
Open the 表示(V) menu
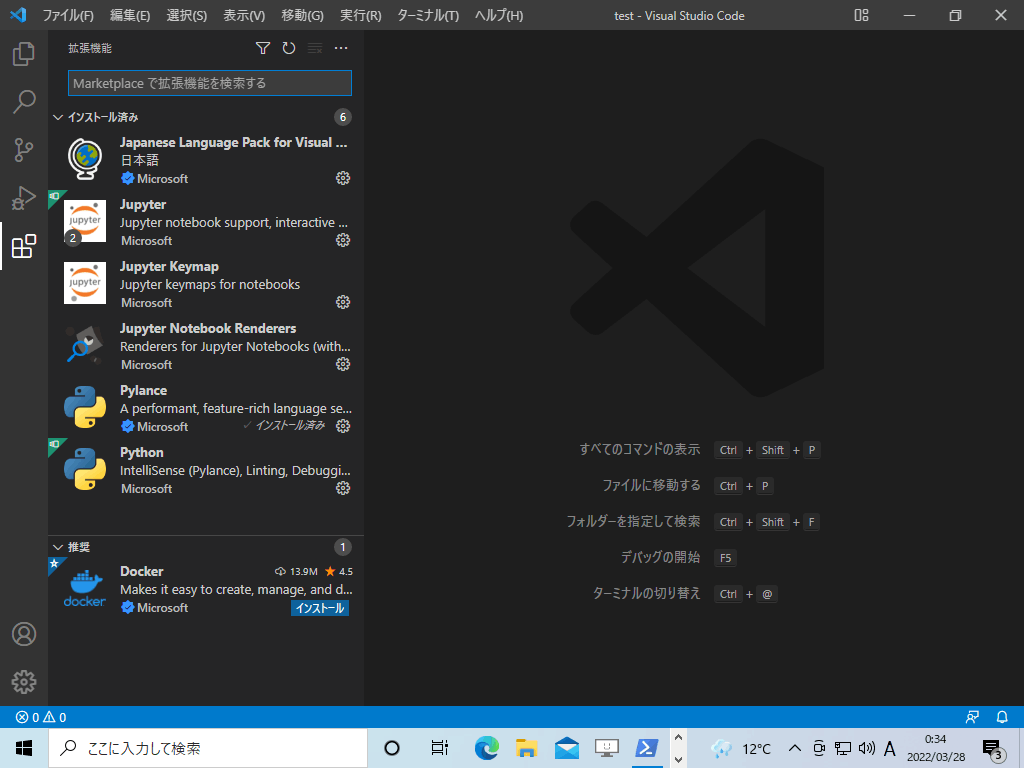pos(244,15)
